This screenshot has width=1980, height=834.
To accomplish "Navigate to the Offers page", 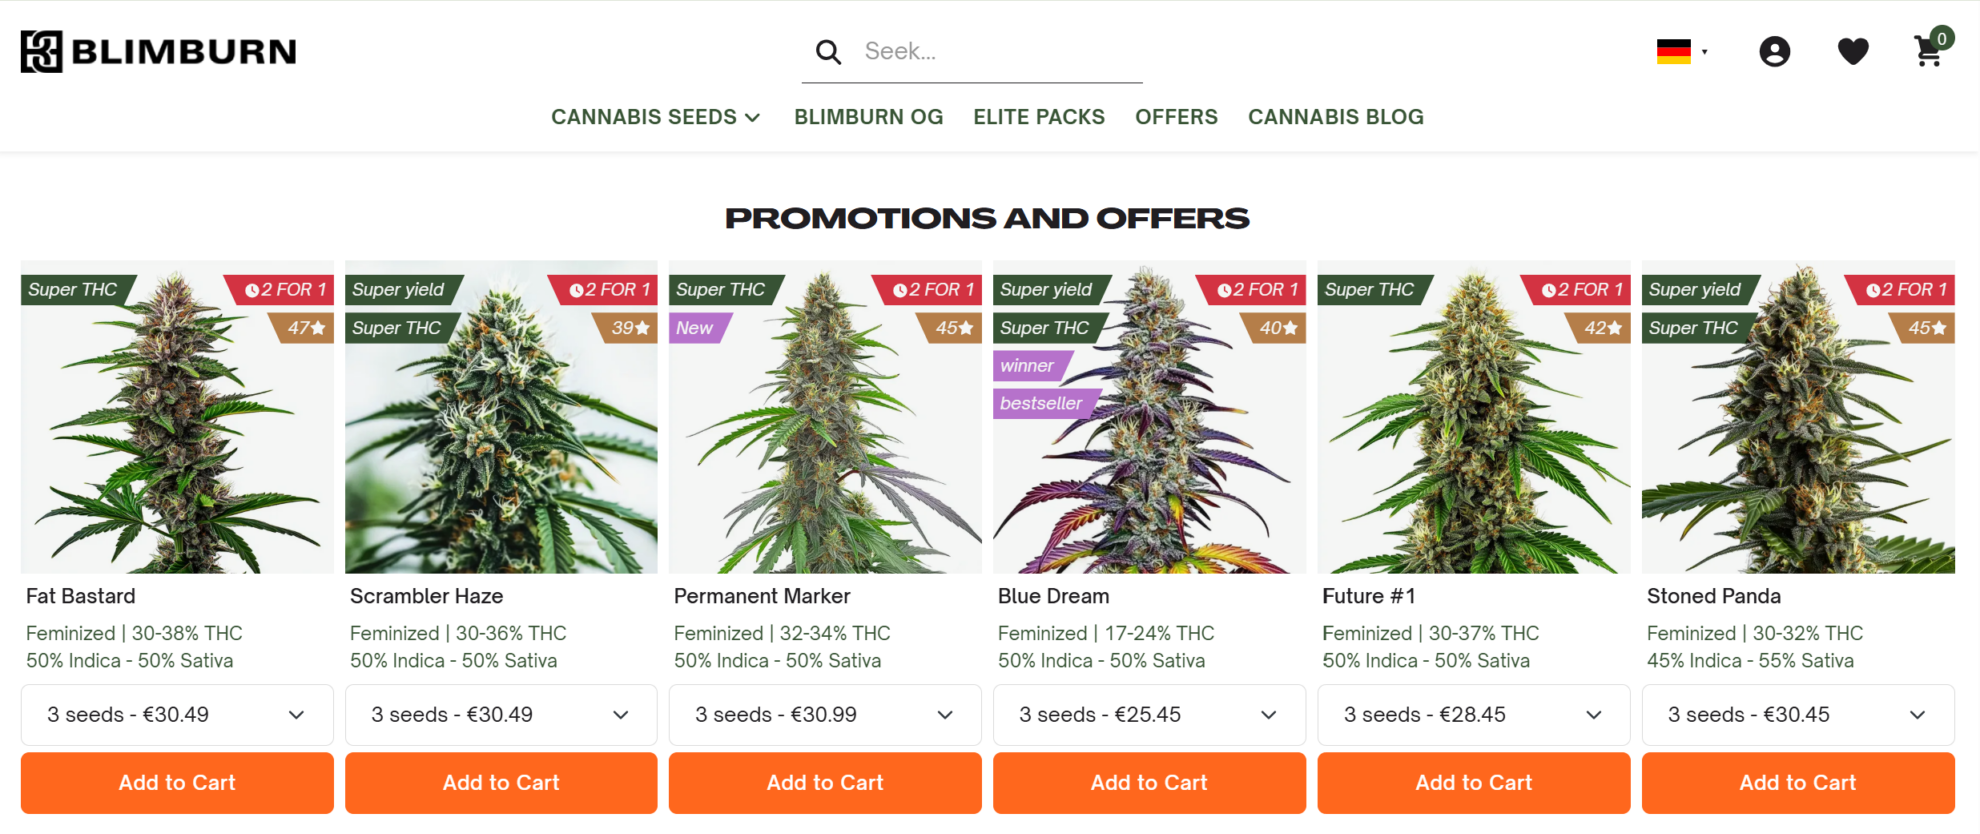I will tap(1176, 117).
